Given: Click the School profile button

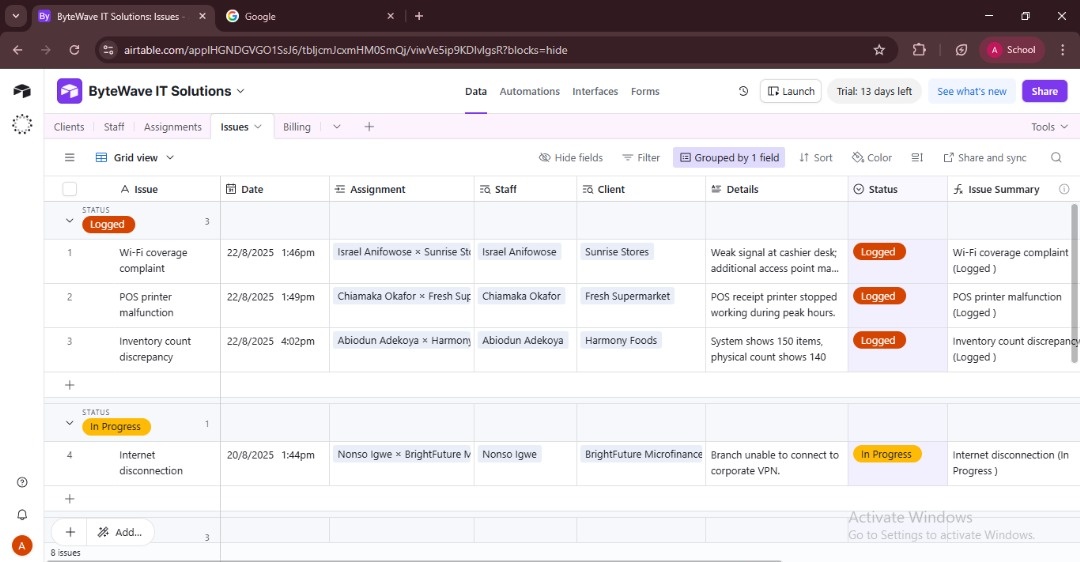Looking at the screenshot, I should tap(1012, 50).
